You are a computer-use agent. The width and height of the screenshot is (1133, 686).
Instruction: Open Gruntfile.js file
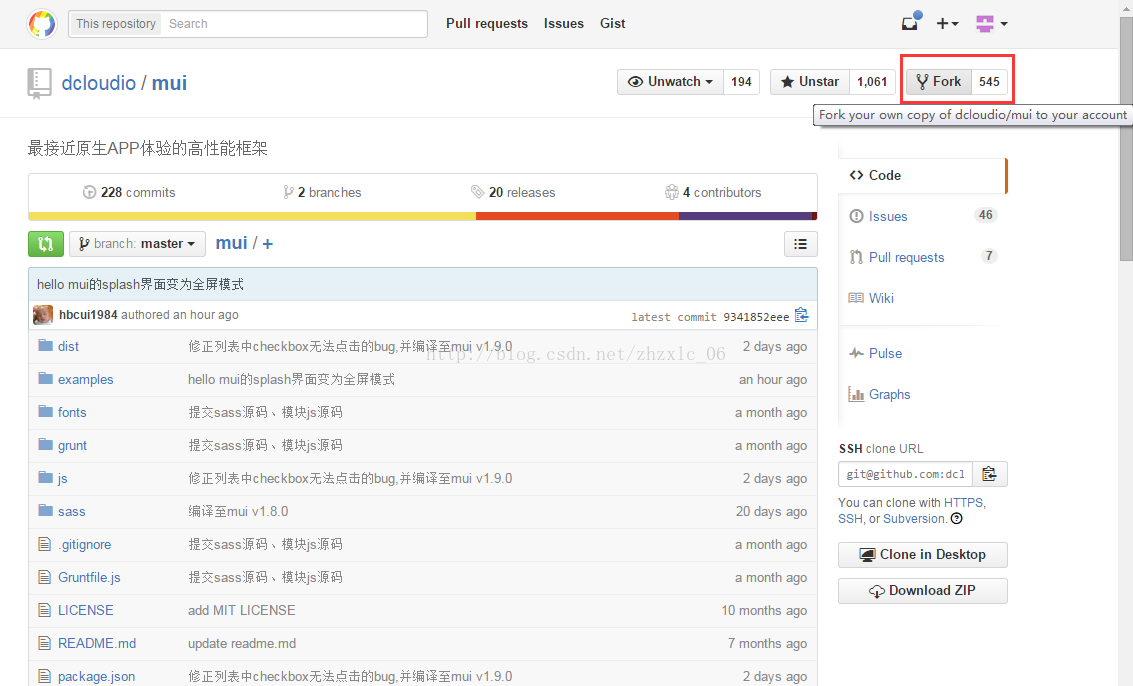pyautogui.click(x=89, y=578)
